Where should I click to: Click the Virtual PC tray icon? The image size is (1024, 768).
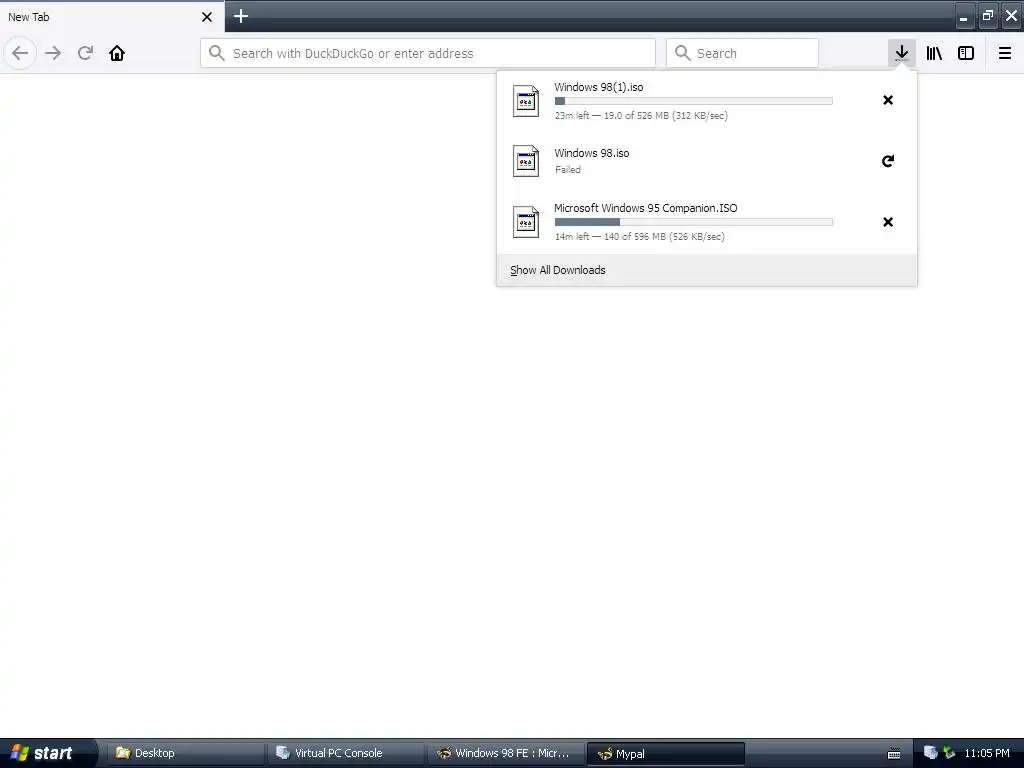pyautogui.click(x=931, y=753)
